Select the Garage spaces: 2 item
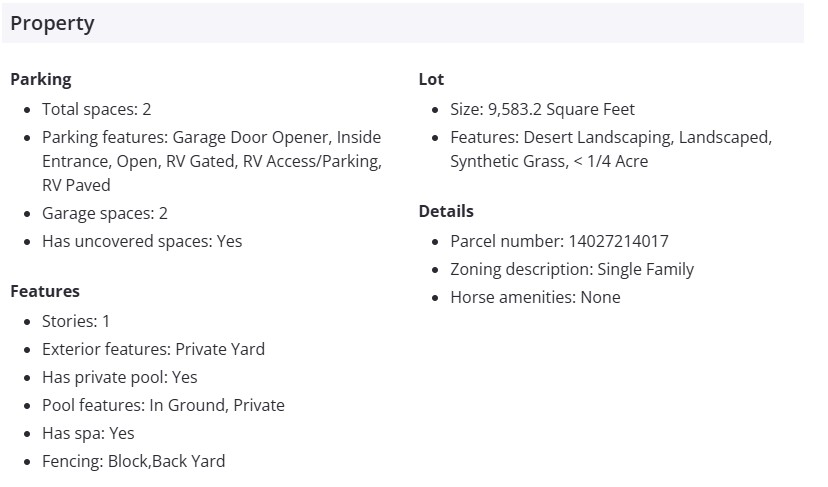Image resolution: width=828 pixels, height=487 pixels. 104,213
